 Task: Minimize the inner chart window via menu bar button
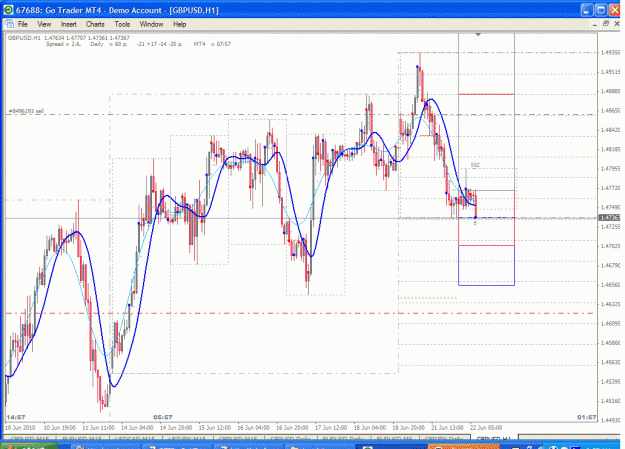point(595,24)
